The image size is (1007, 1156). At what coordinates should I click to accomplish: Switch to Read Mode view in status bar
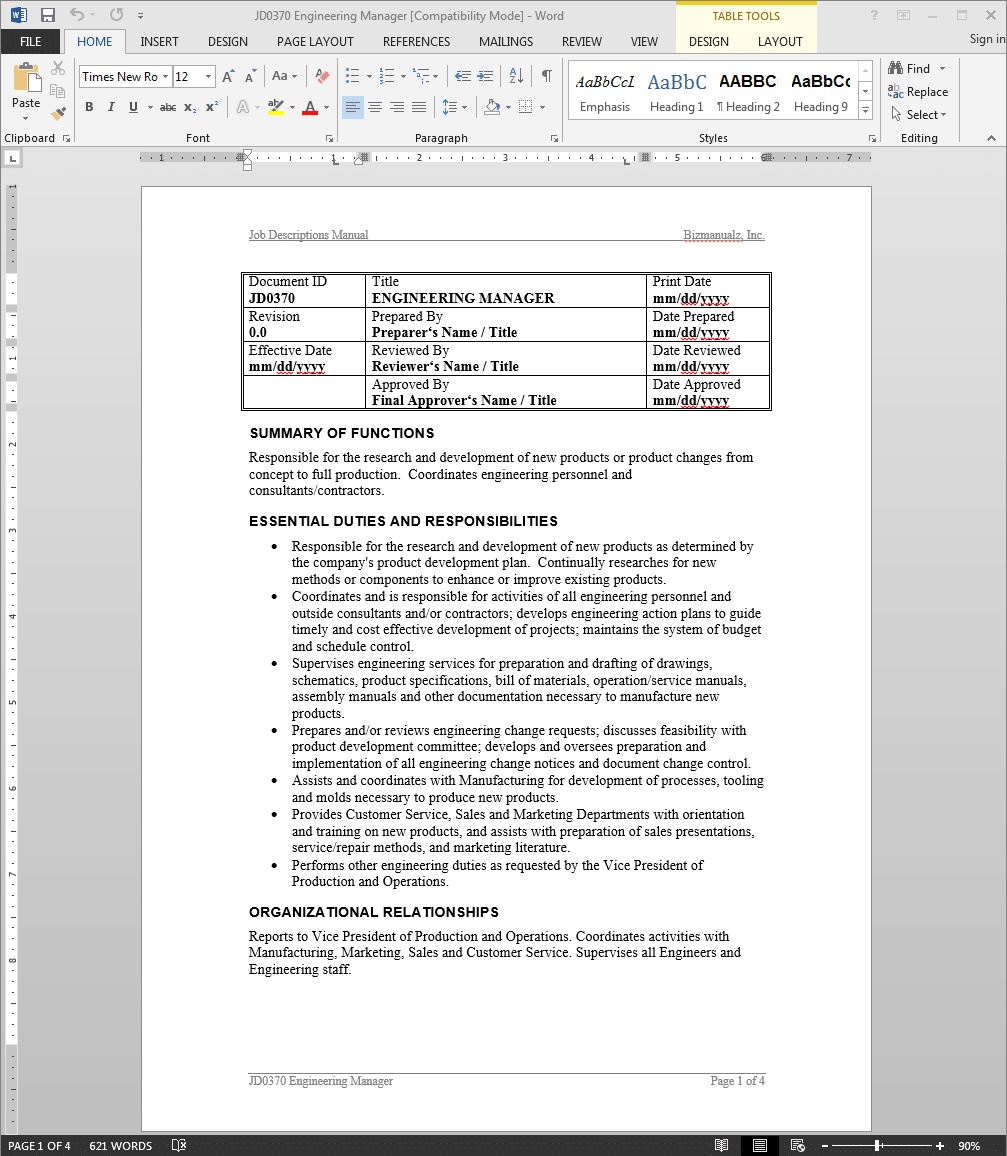722,1145
